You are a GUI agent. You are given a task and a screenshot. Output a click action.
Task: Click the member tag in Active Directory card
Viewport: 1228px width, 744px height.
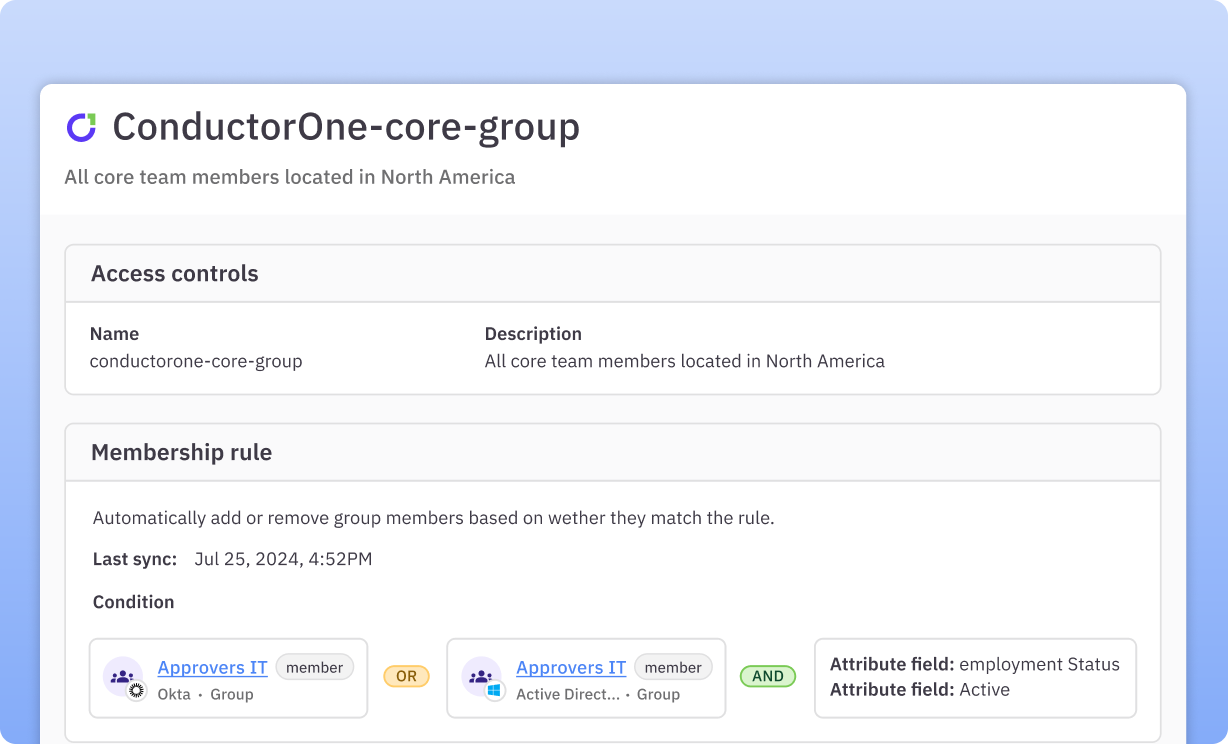673,668
